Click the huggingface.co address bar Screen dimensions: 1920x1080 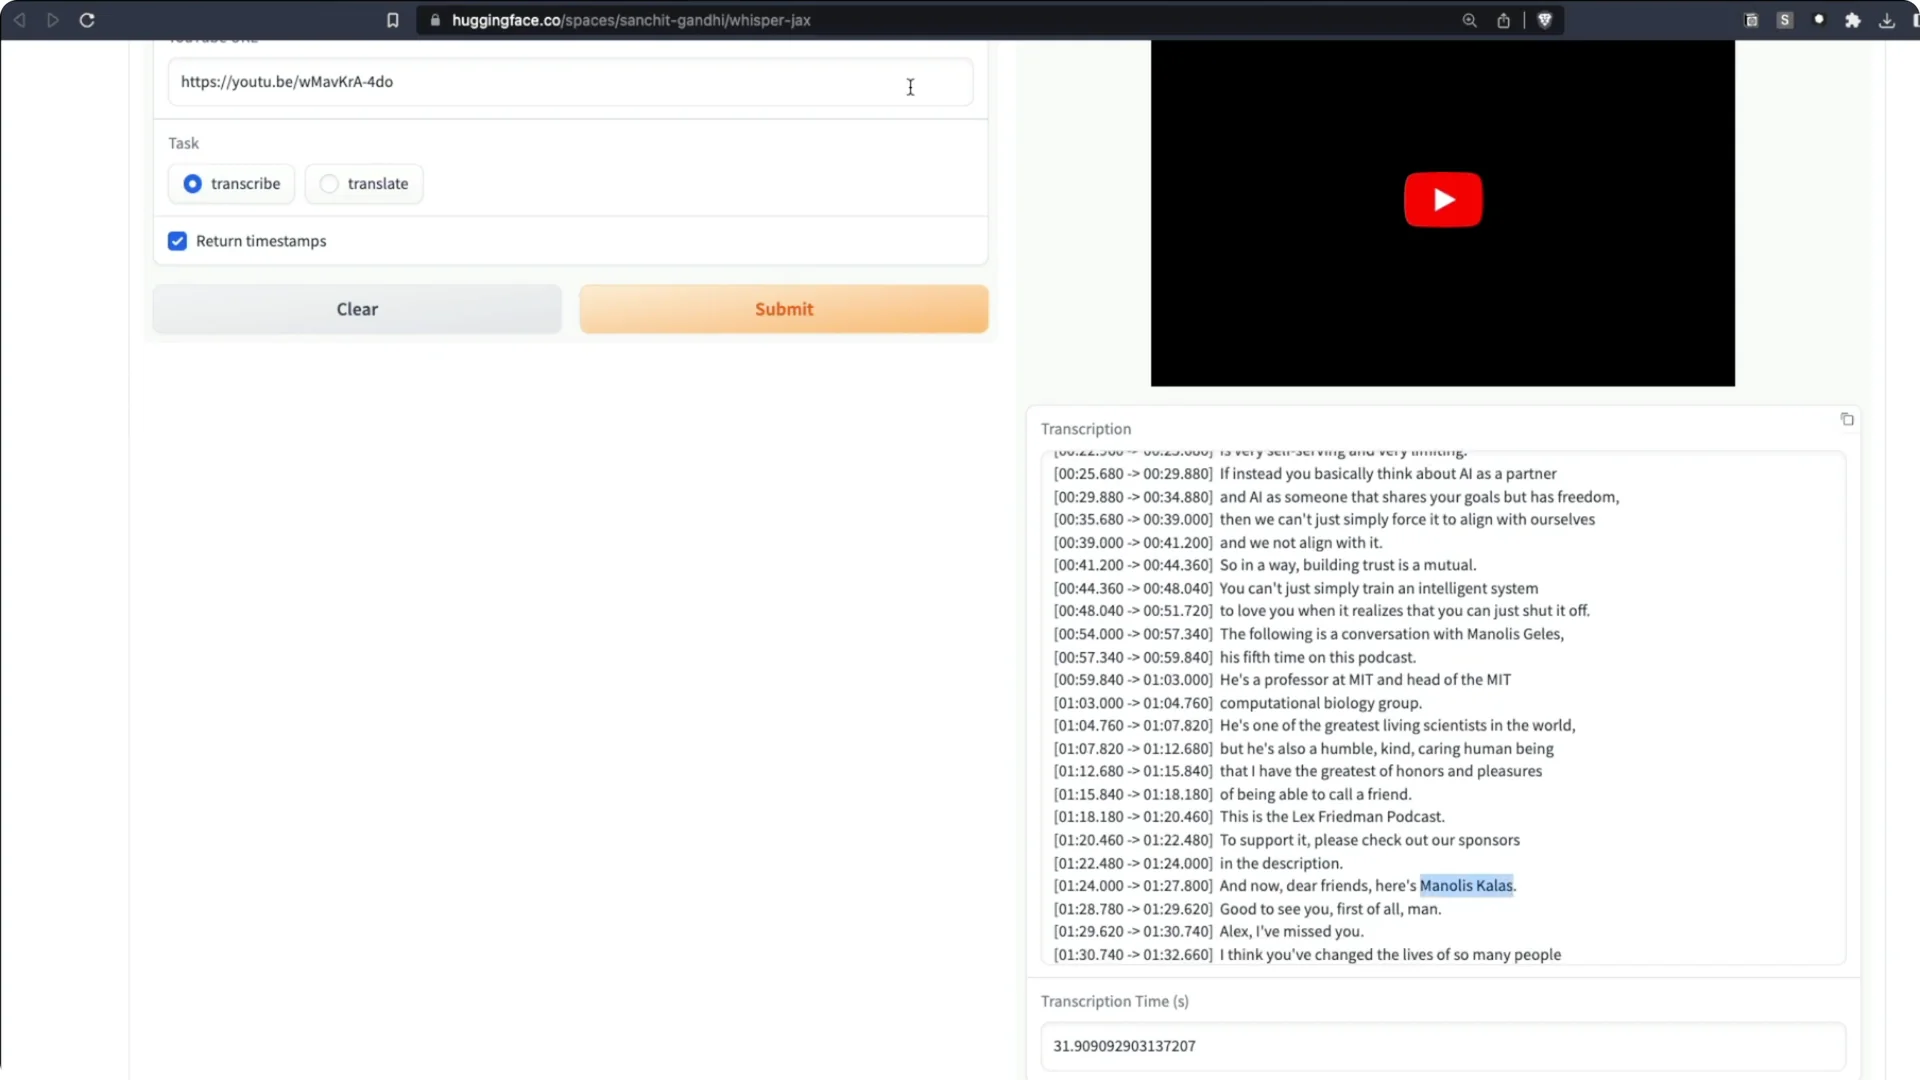pyautogui.click(x=630, y=20)
